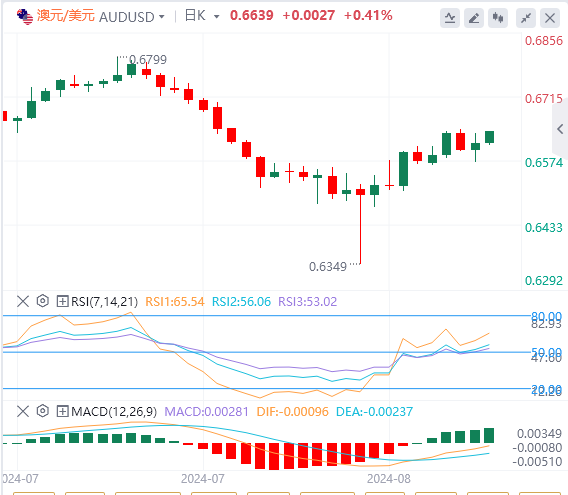
Task: Select the pencil drawing tool
Action: [x=474, y=18]
